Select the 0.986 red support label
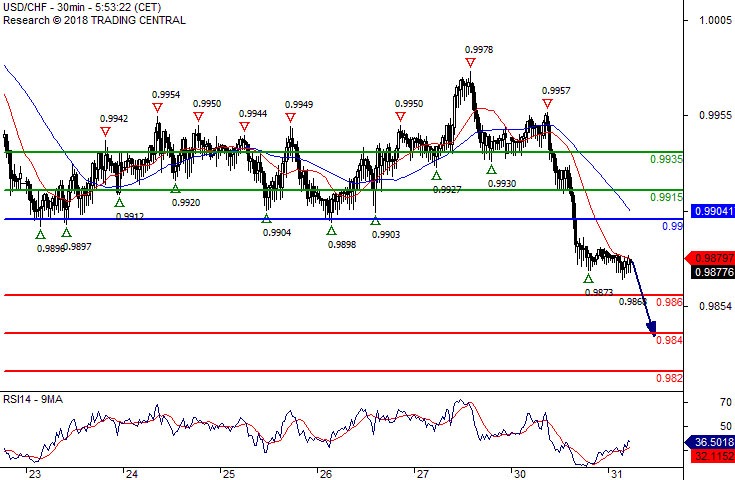 pyautogui.click(x=669, y=302)
